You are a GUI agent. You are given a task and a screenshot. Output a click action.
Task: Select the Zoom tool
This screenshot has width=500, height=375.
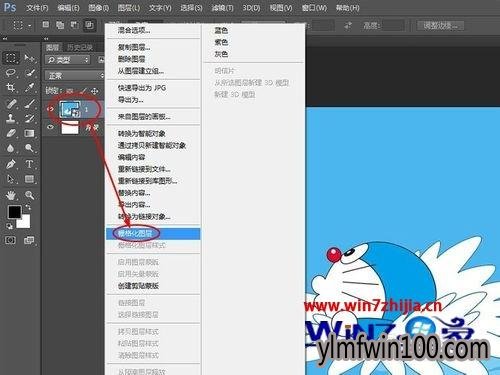click(29, 195)
